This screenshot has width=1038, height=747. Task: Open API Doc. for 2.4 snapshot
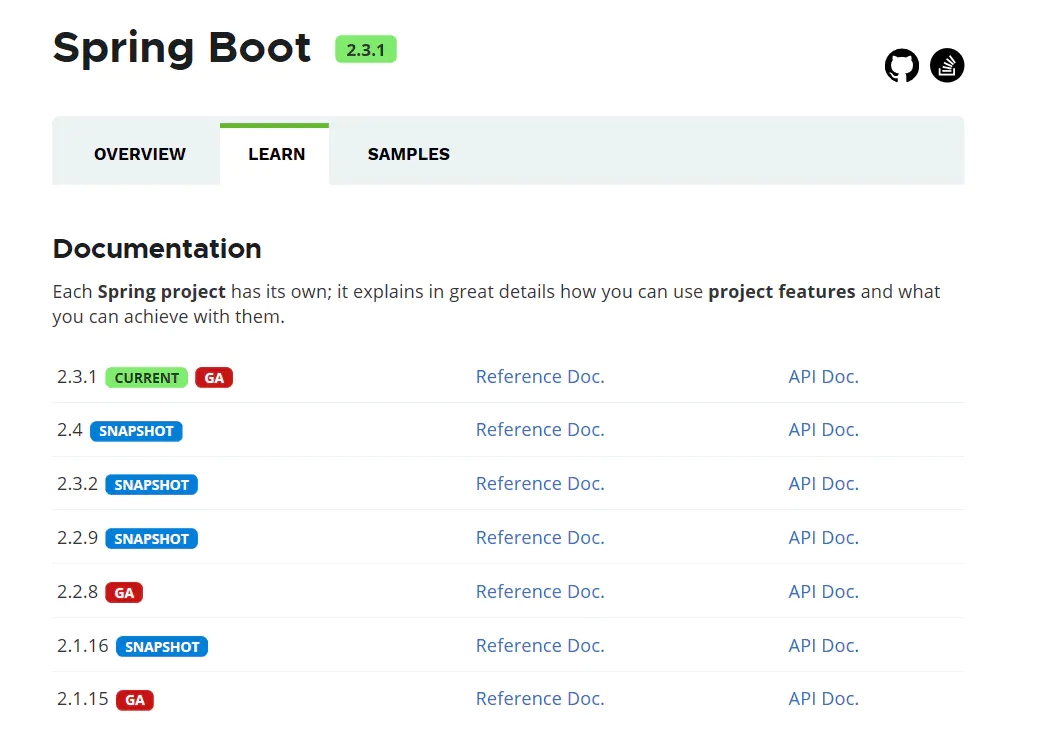pyautogui.click(x=823, y=430)
